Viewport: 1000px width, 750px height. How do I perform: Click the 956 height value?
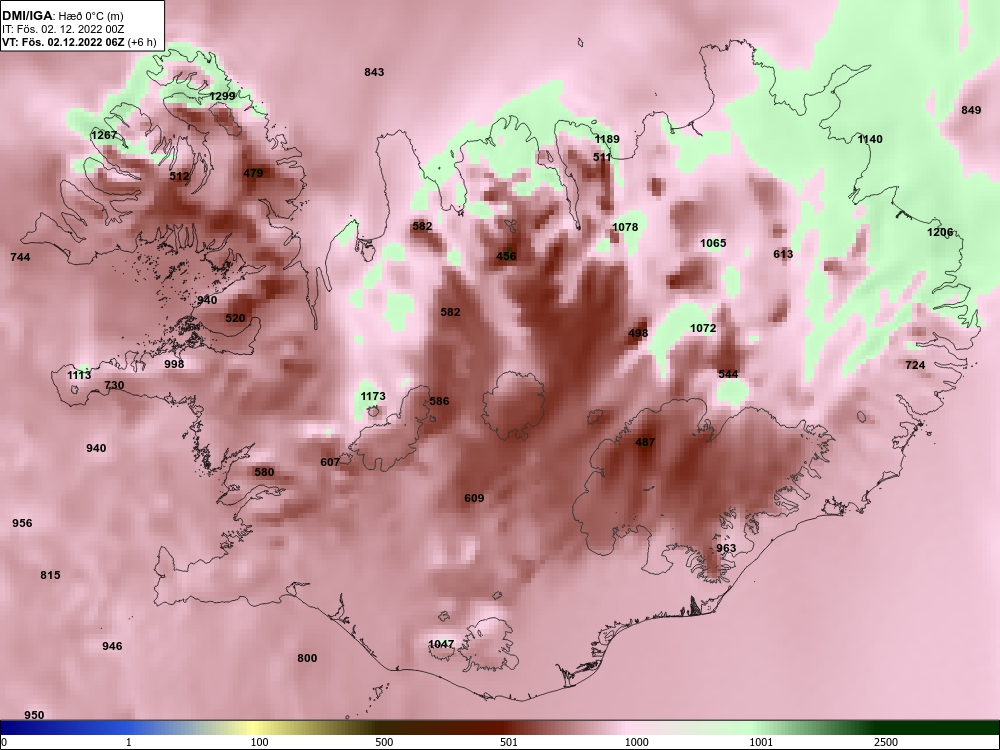22,523
